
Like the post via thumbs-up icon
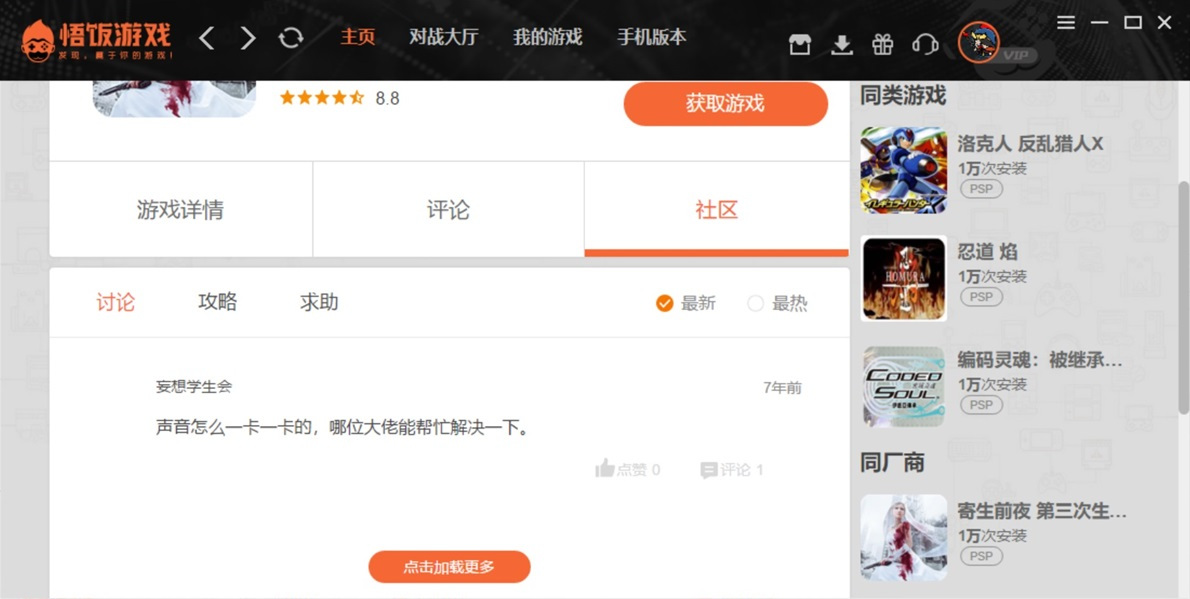[x=605, y=469]
